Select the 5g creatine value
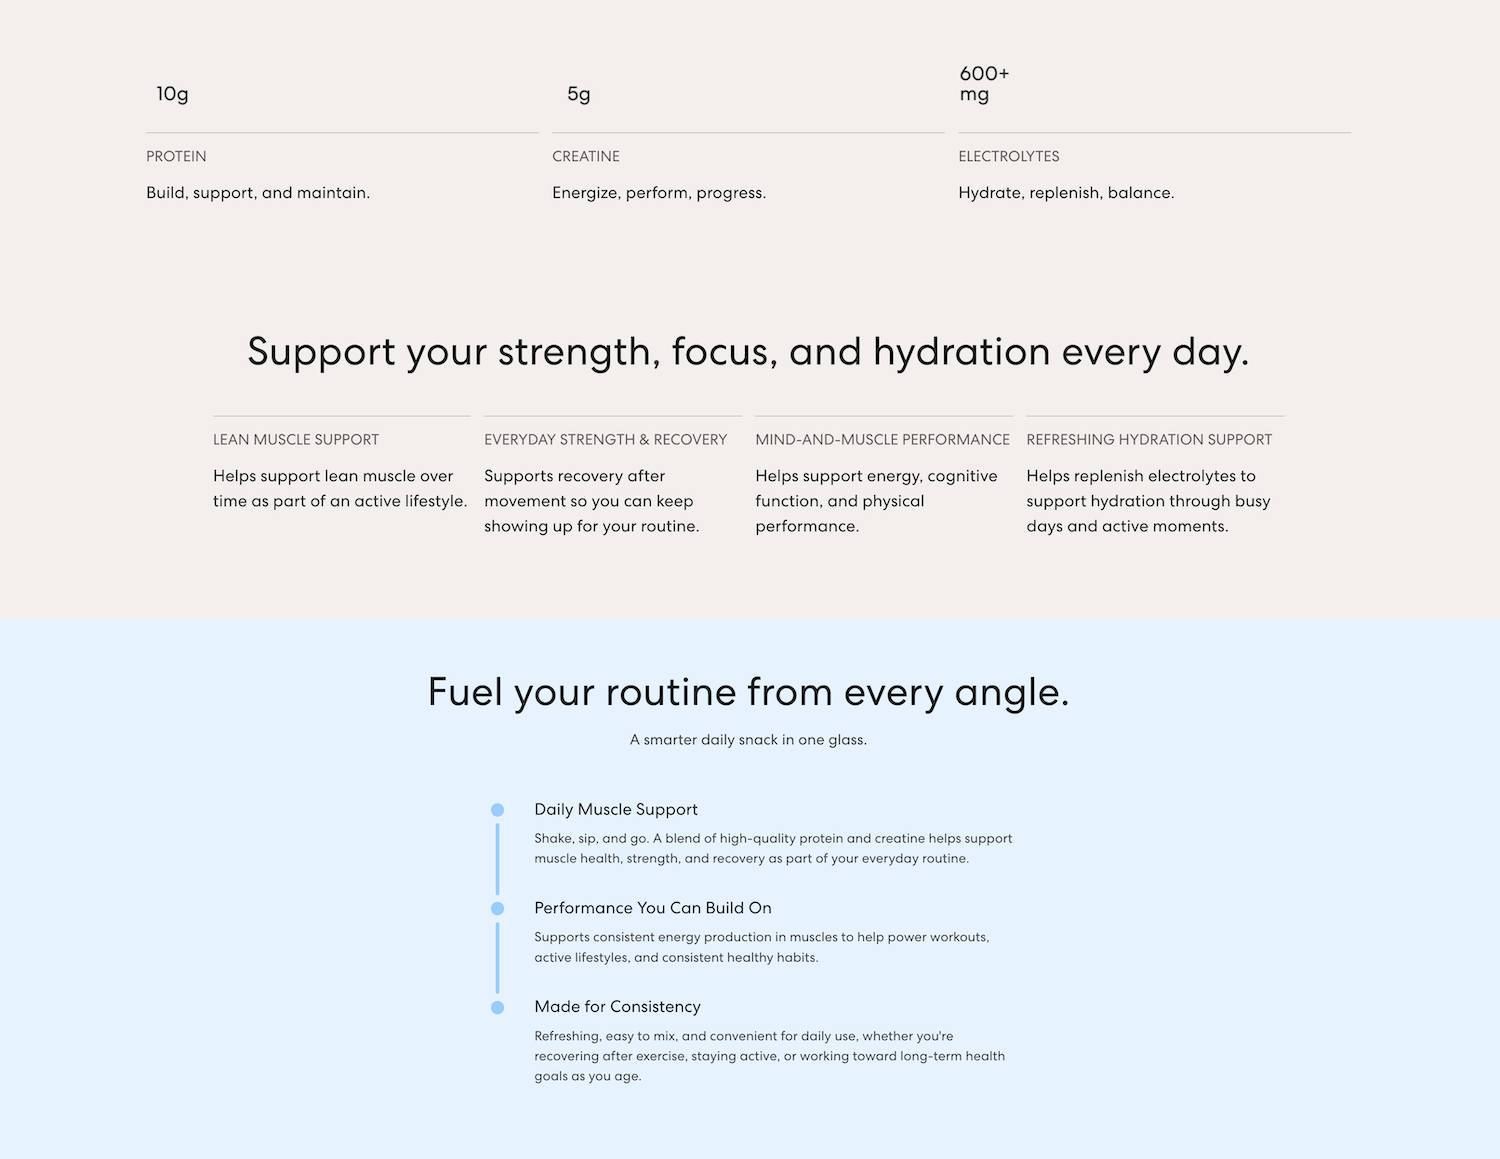The height and width of the screenshot is (1159, 1500). [x=578, y=94]
